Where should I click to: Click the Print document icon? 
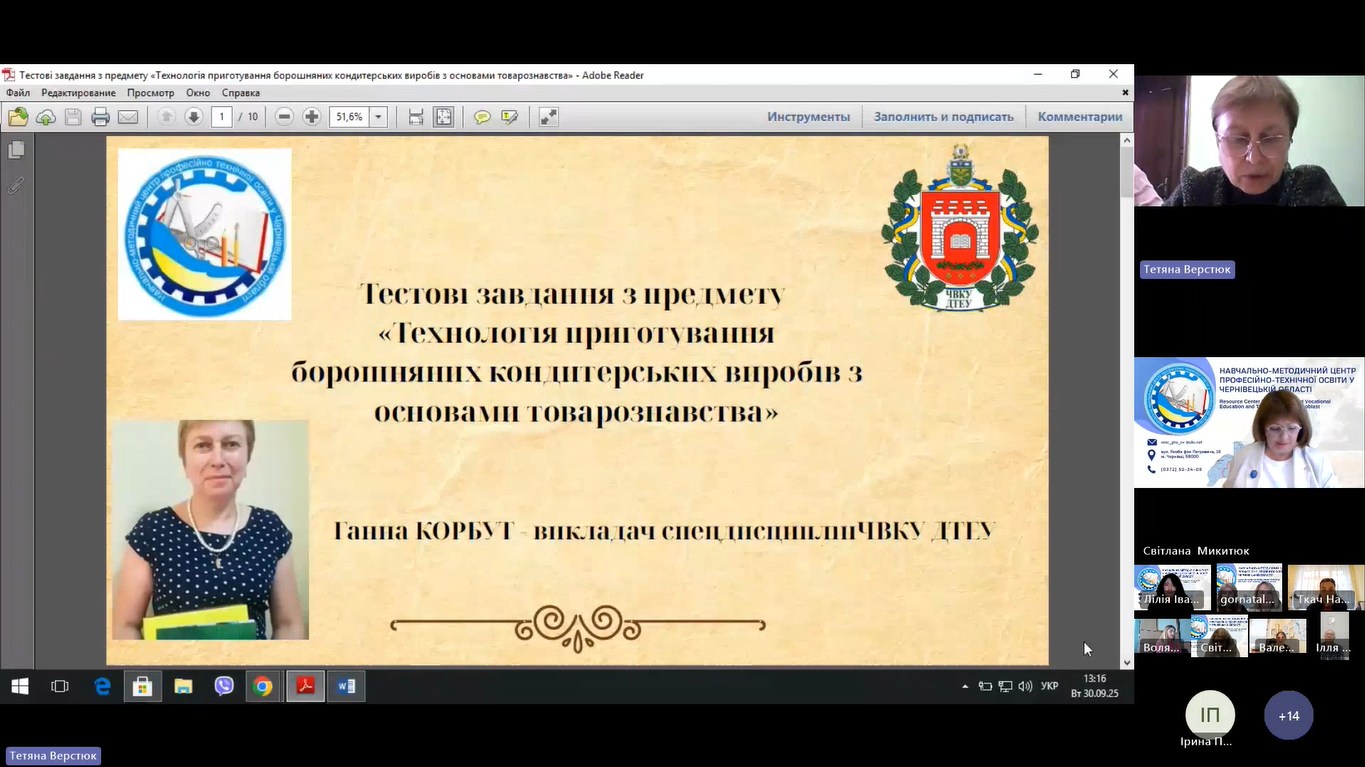click(100, 117)
